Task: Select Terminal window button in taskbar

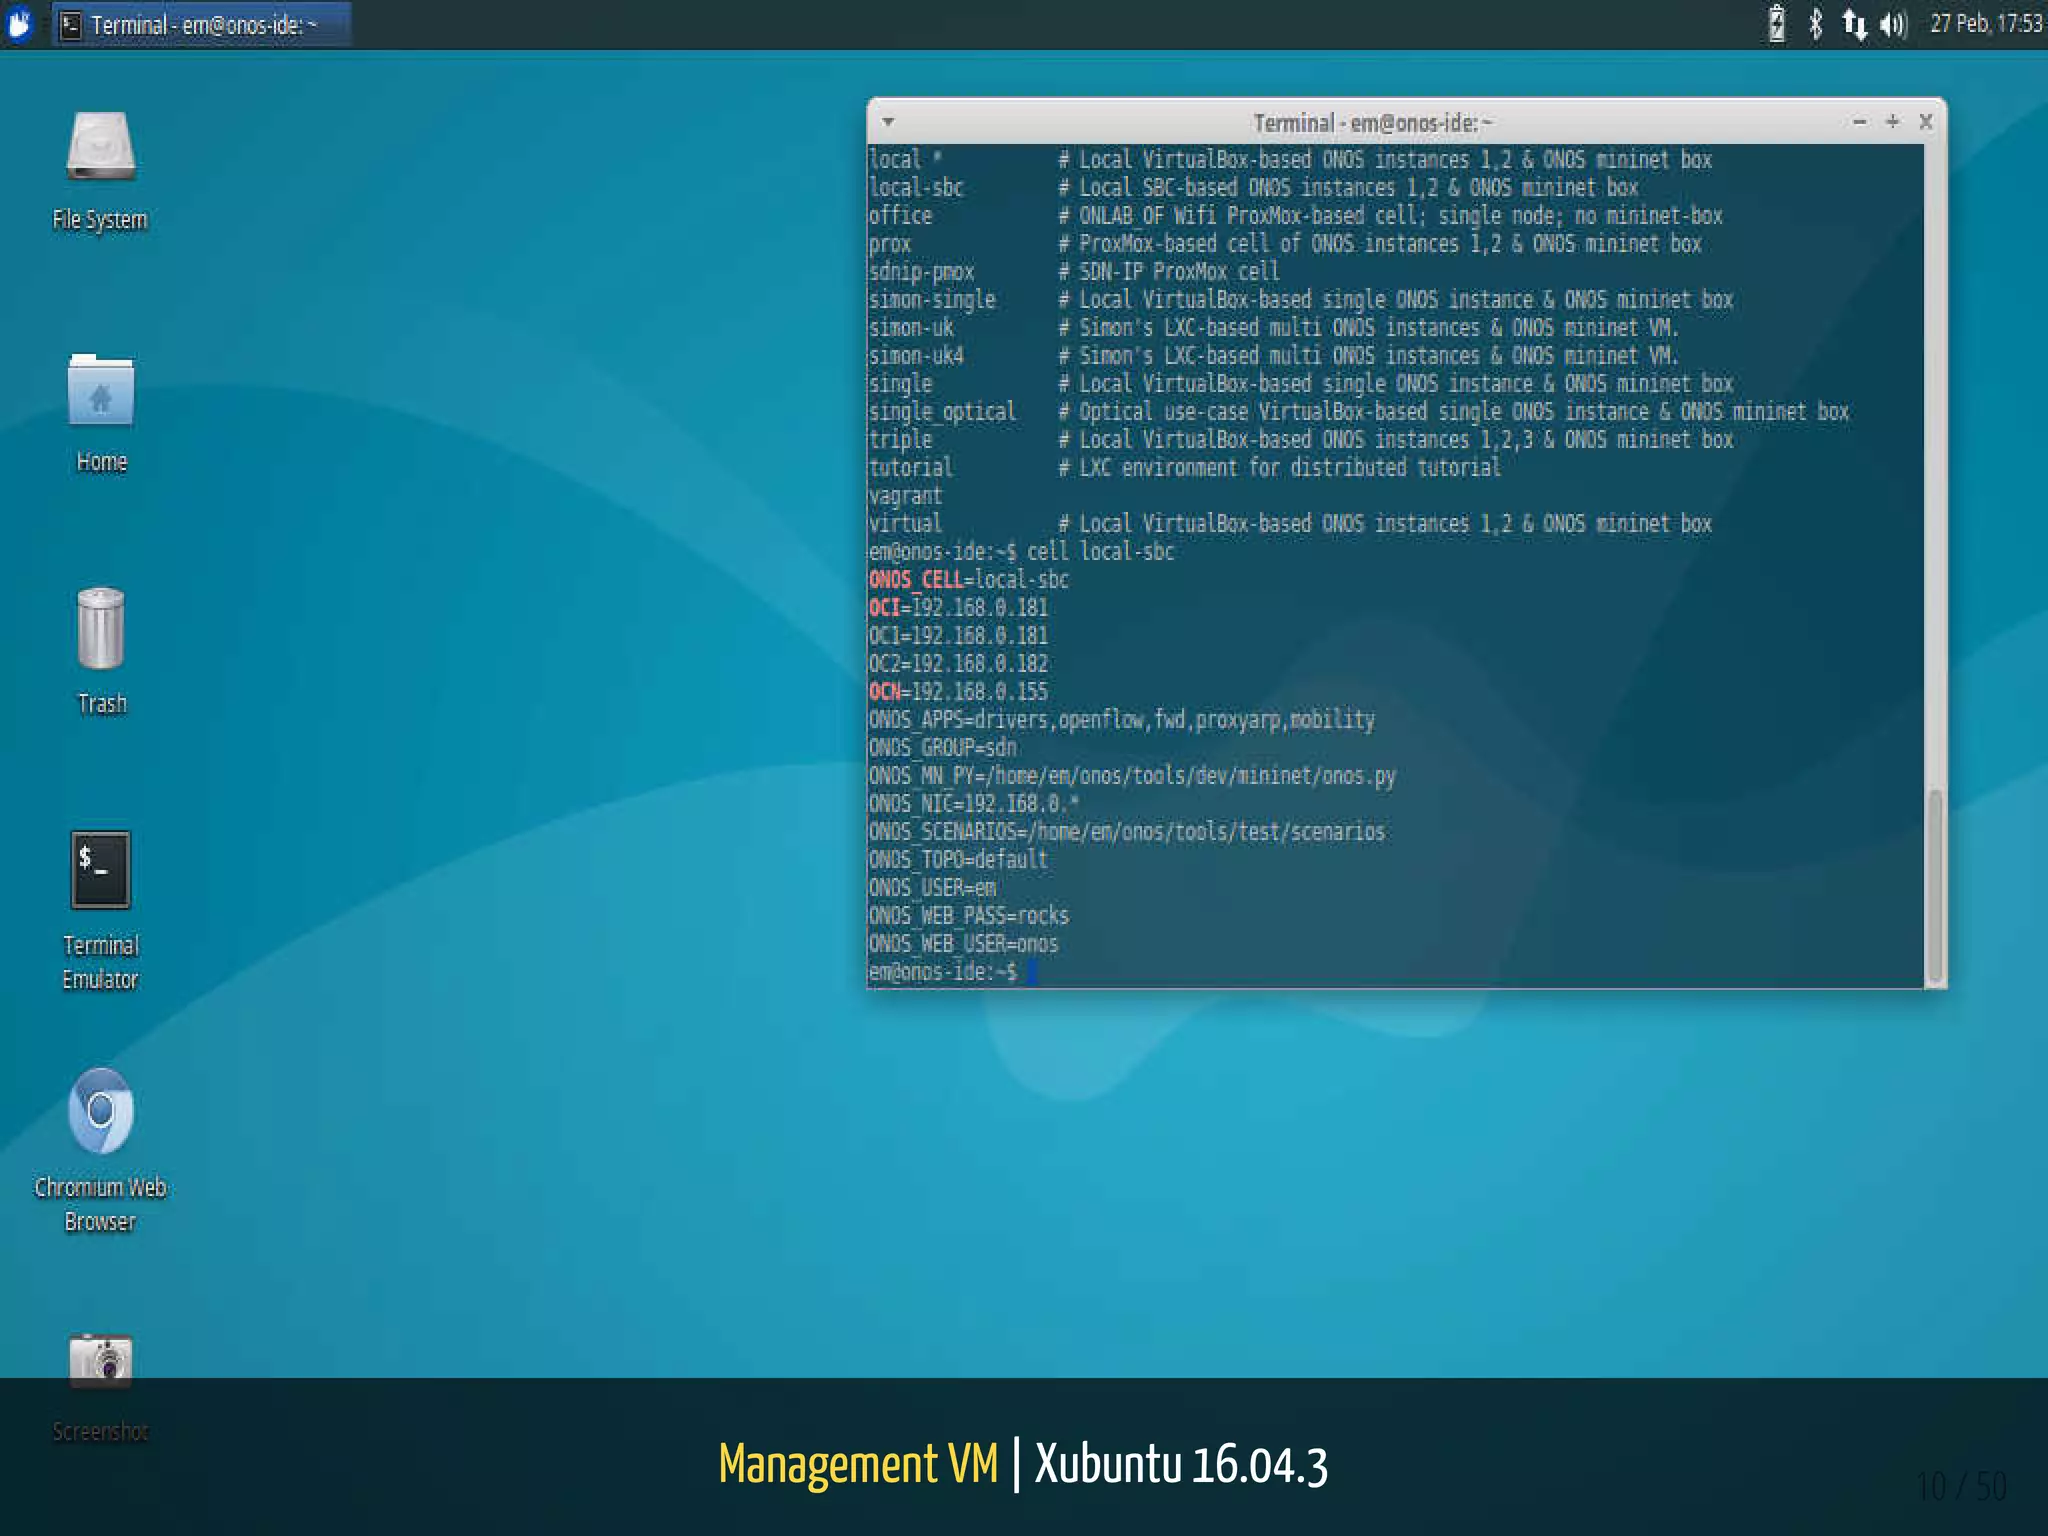Action: pyautogui.click(x=201, y=24)
